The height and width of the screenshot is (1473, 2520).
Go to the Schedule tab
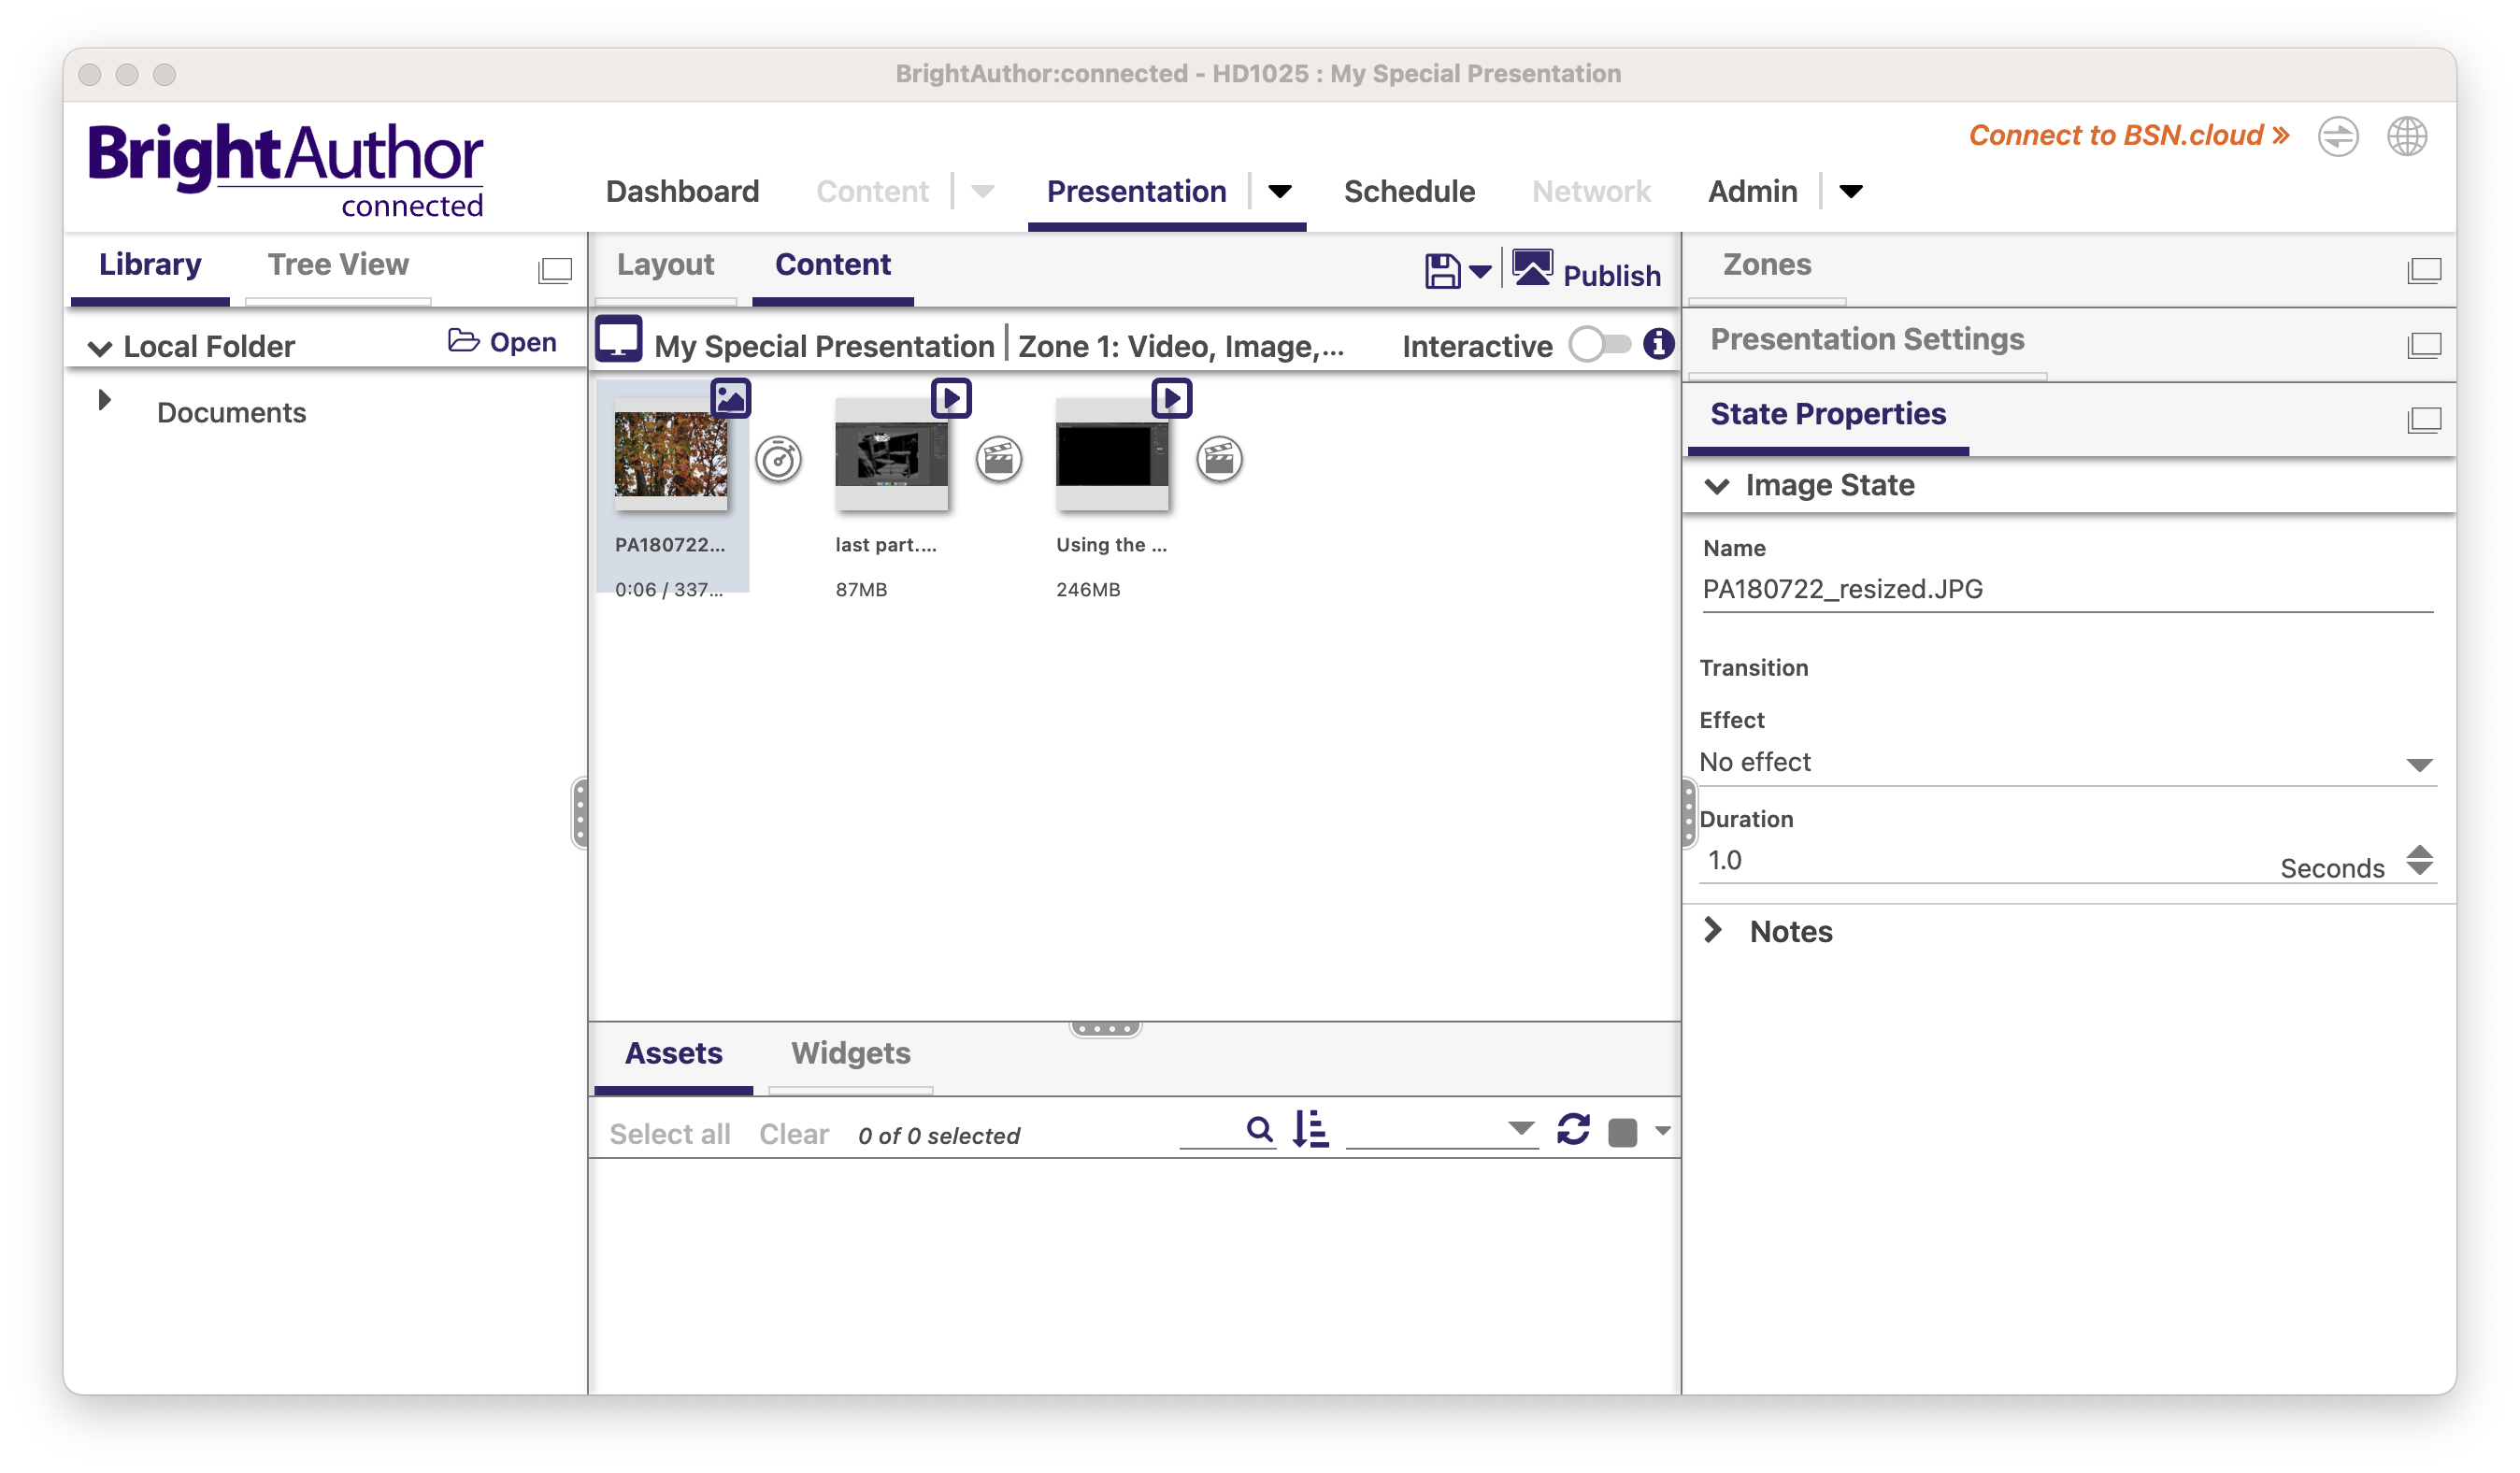pyautogui.click(x=1409, y=191)
